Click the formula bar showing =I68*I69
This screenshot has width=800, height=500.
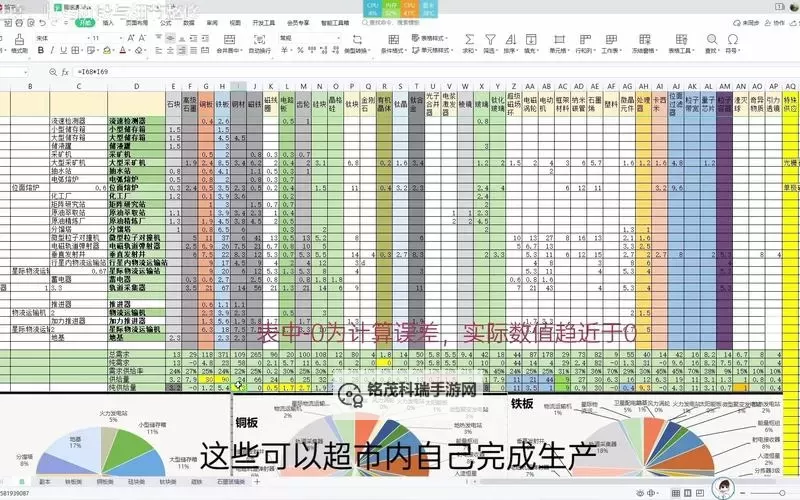point(434,72)
